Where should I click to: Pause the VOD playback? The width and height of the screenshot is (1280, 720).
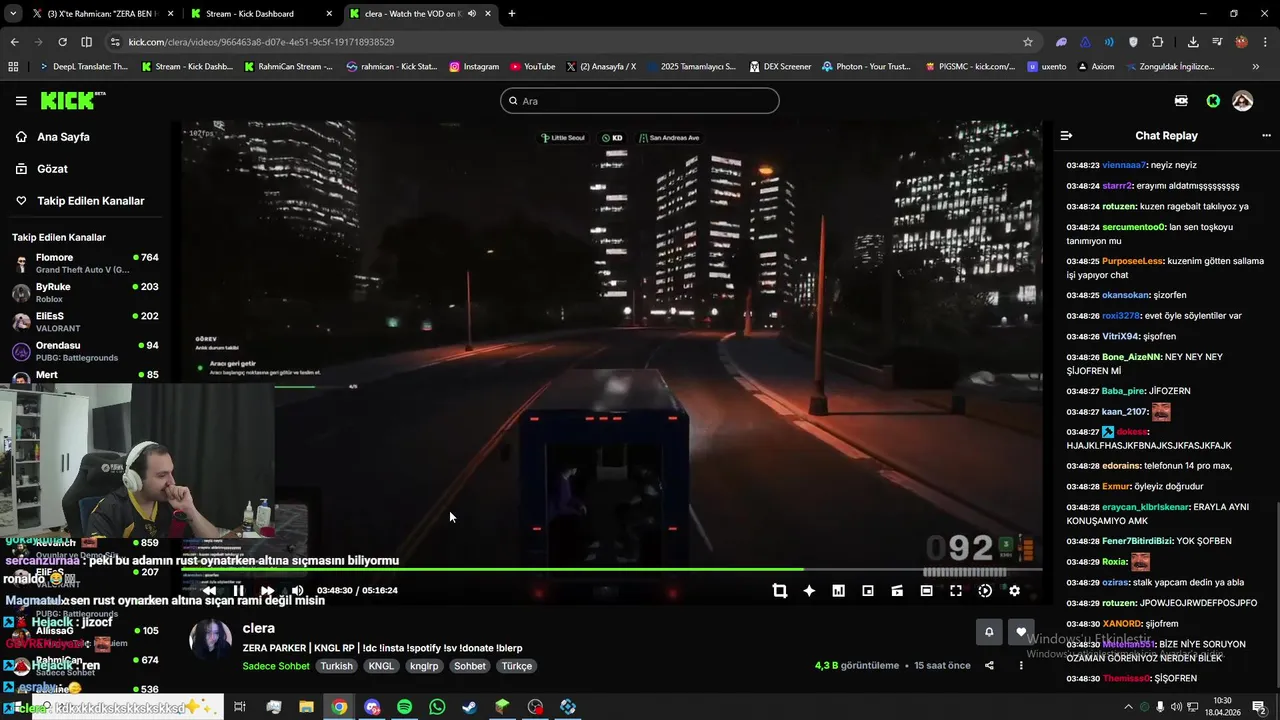click(x=238, y=591)
